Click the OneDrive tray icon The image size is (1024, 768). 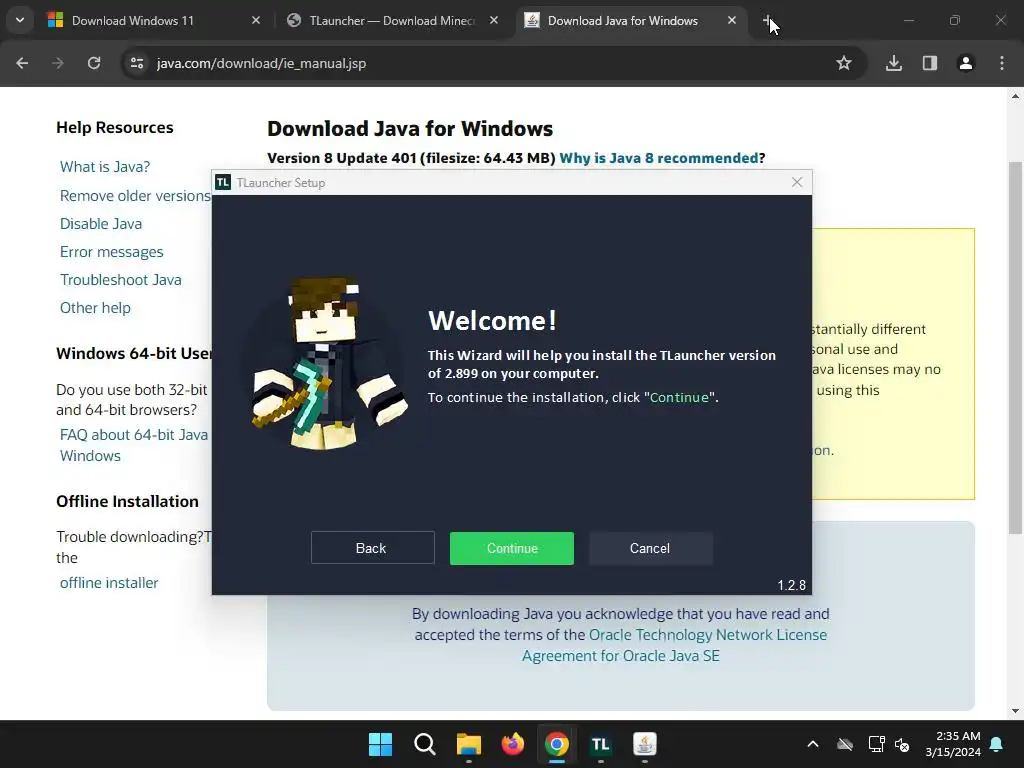[845, 744]
